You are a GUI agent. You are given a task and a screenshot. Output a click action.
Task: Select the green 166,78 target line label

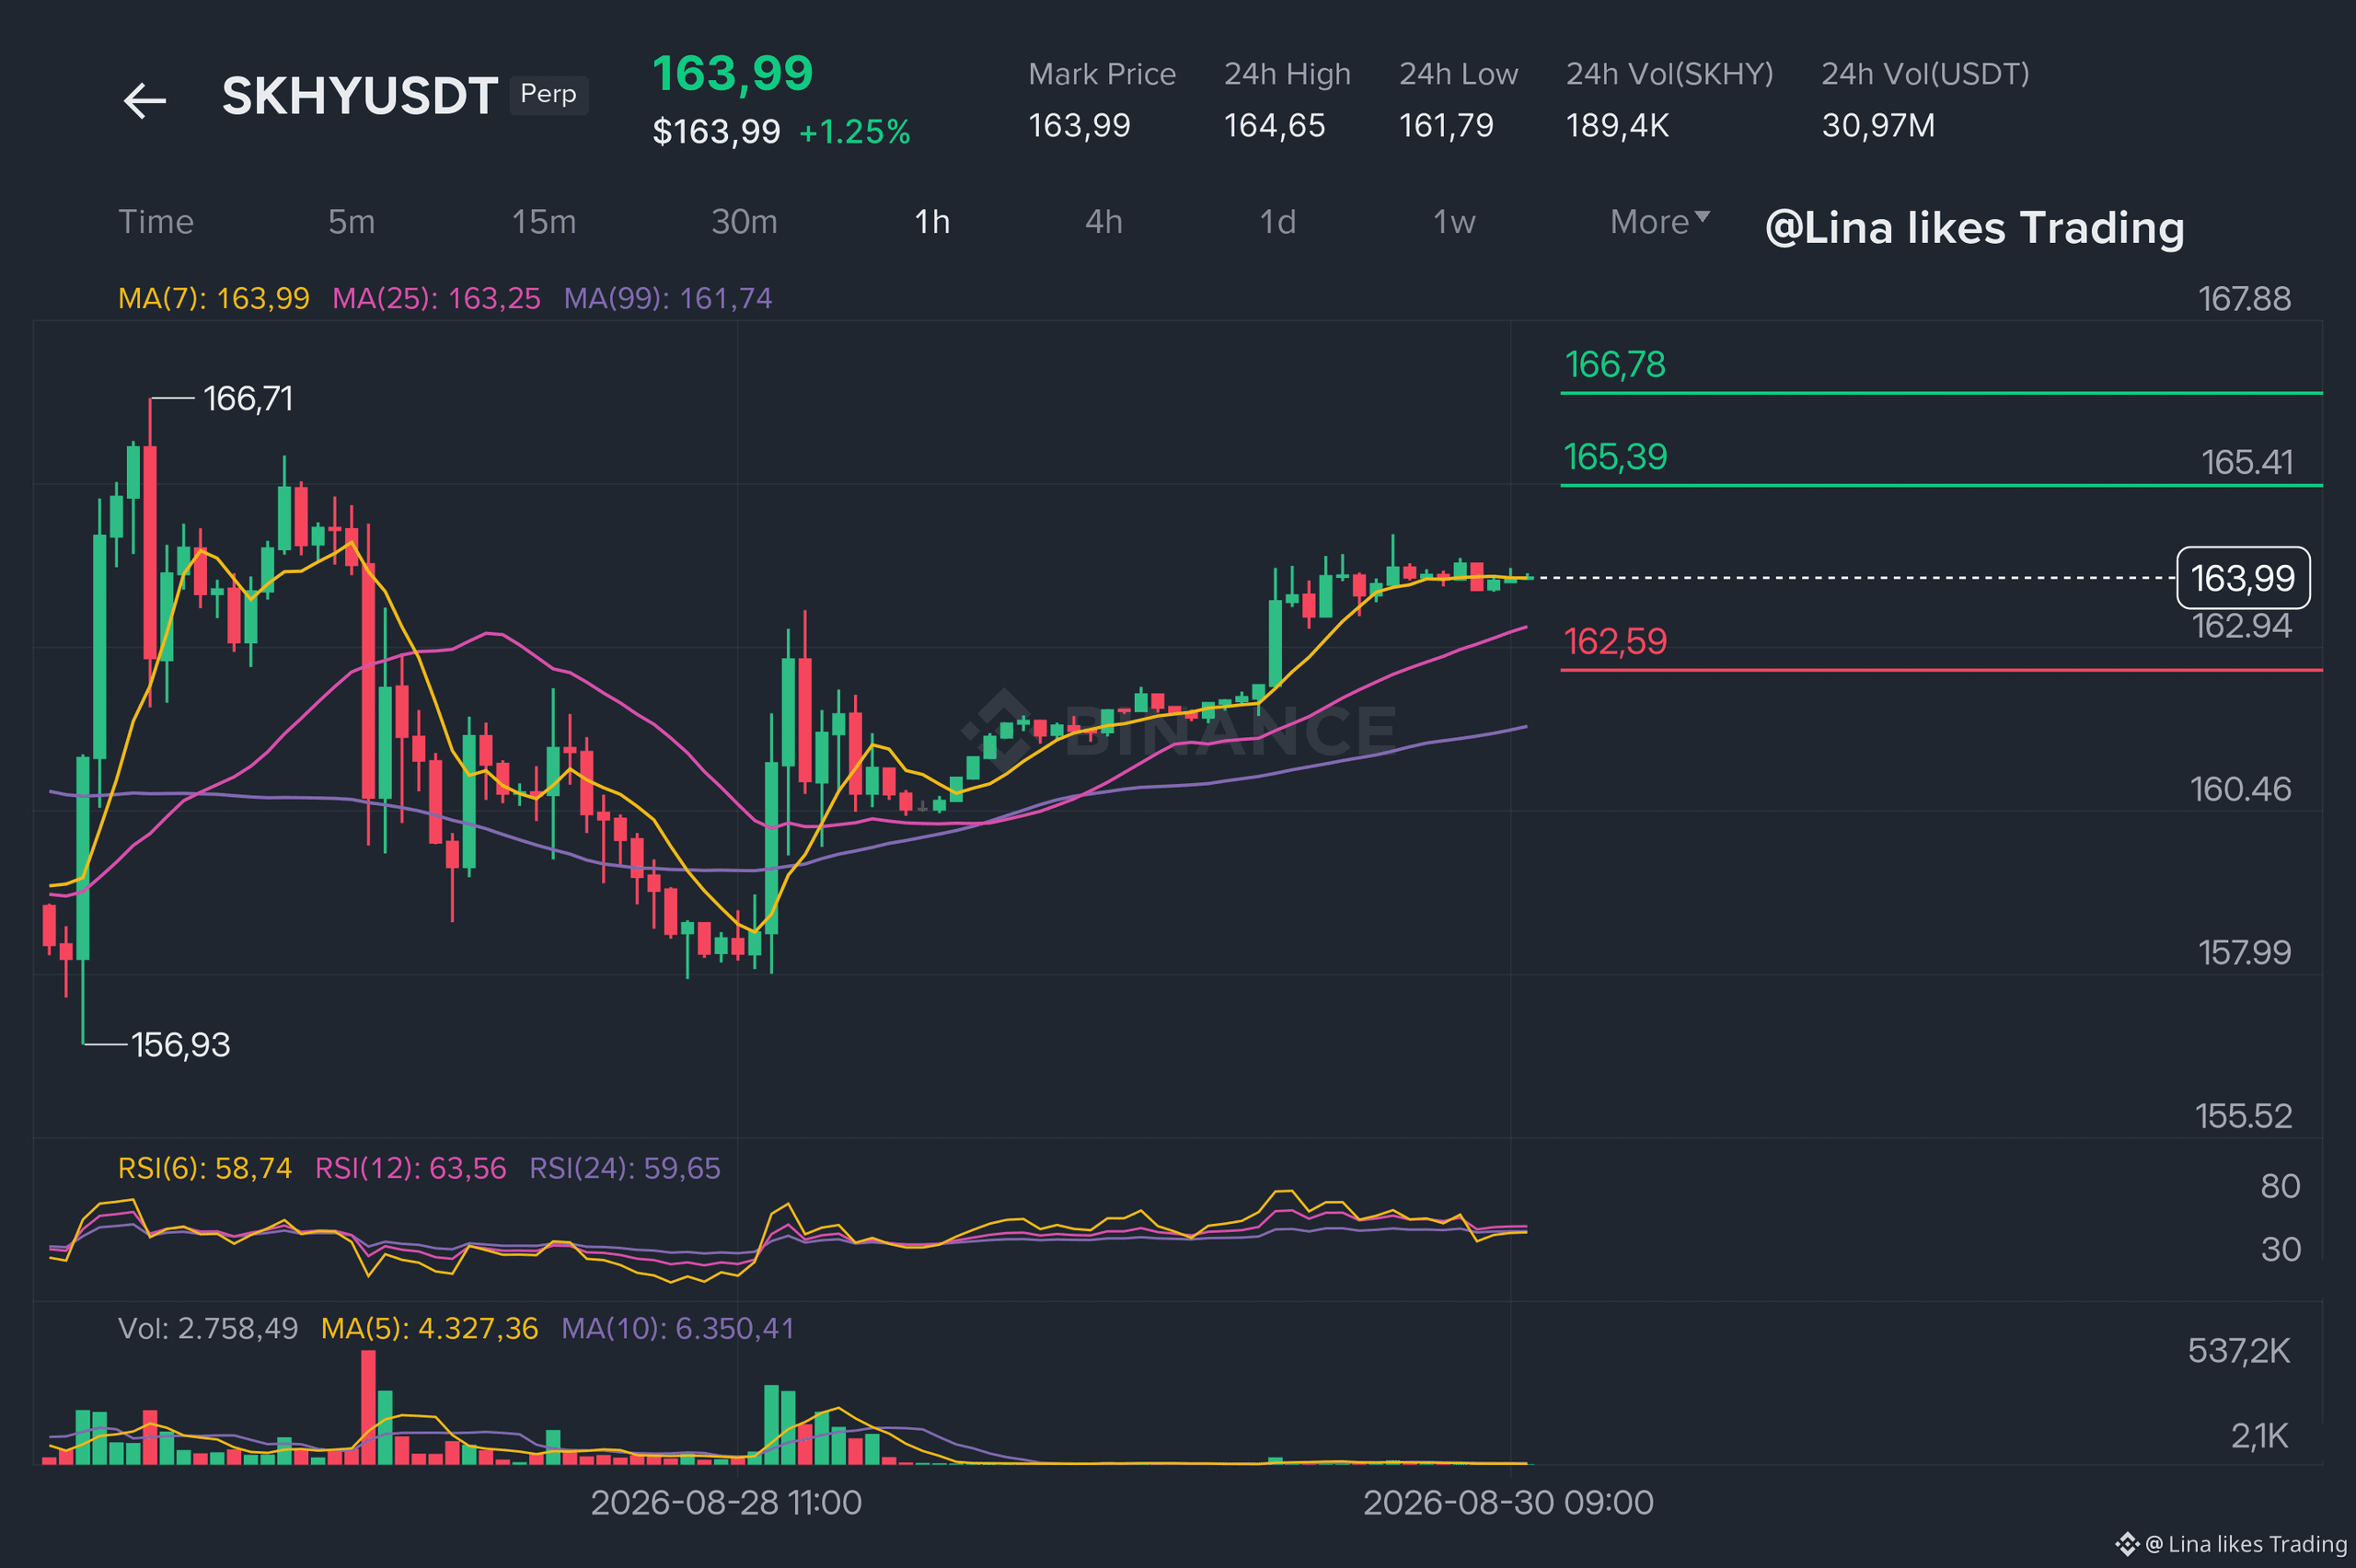tap(1615, 365)
